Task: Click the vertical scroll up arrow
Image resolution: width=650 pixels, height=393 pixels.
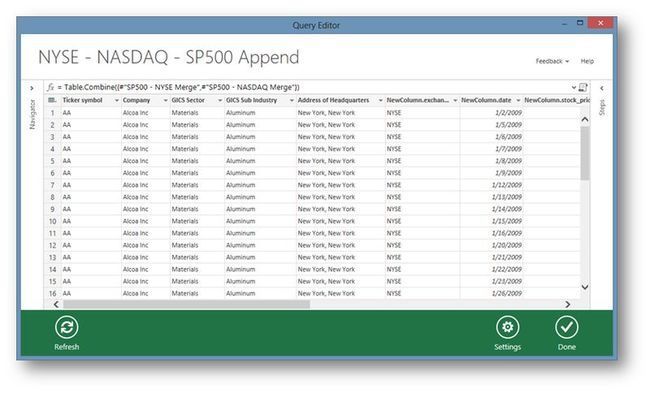Action: click(x=585, y=119)
